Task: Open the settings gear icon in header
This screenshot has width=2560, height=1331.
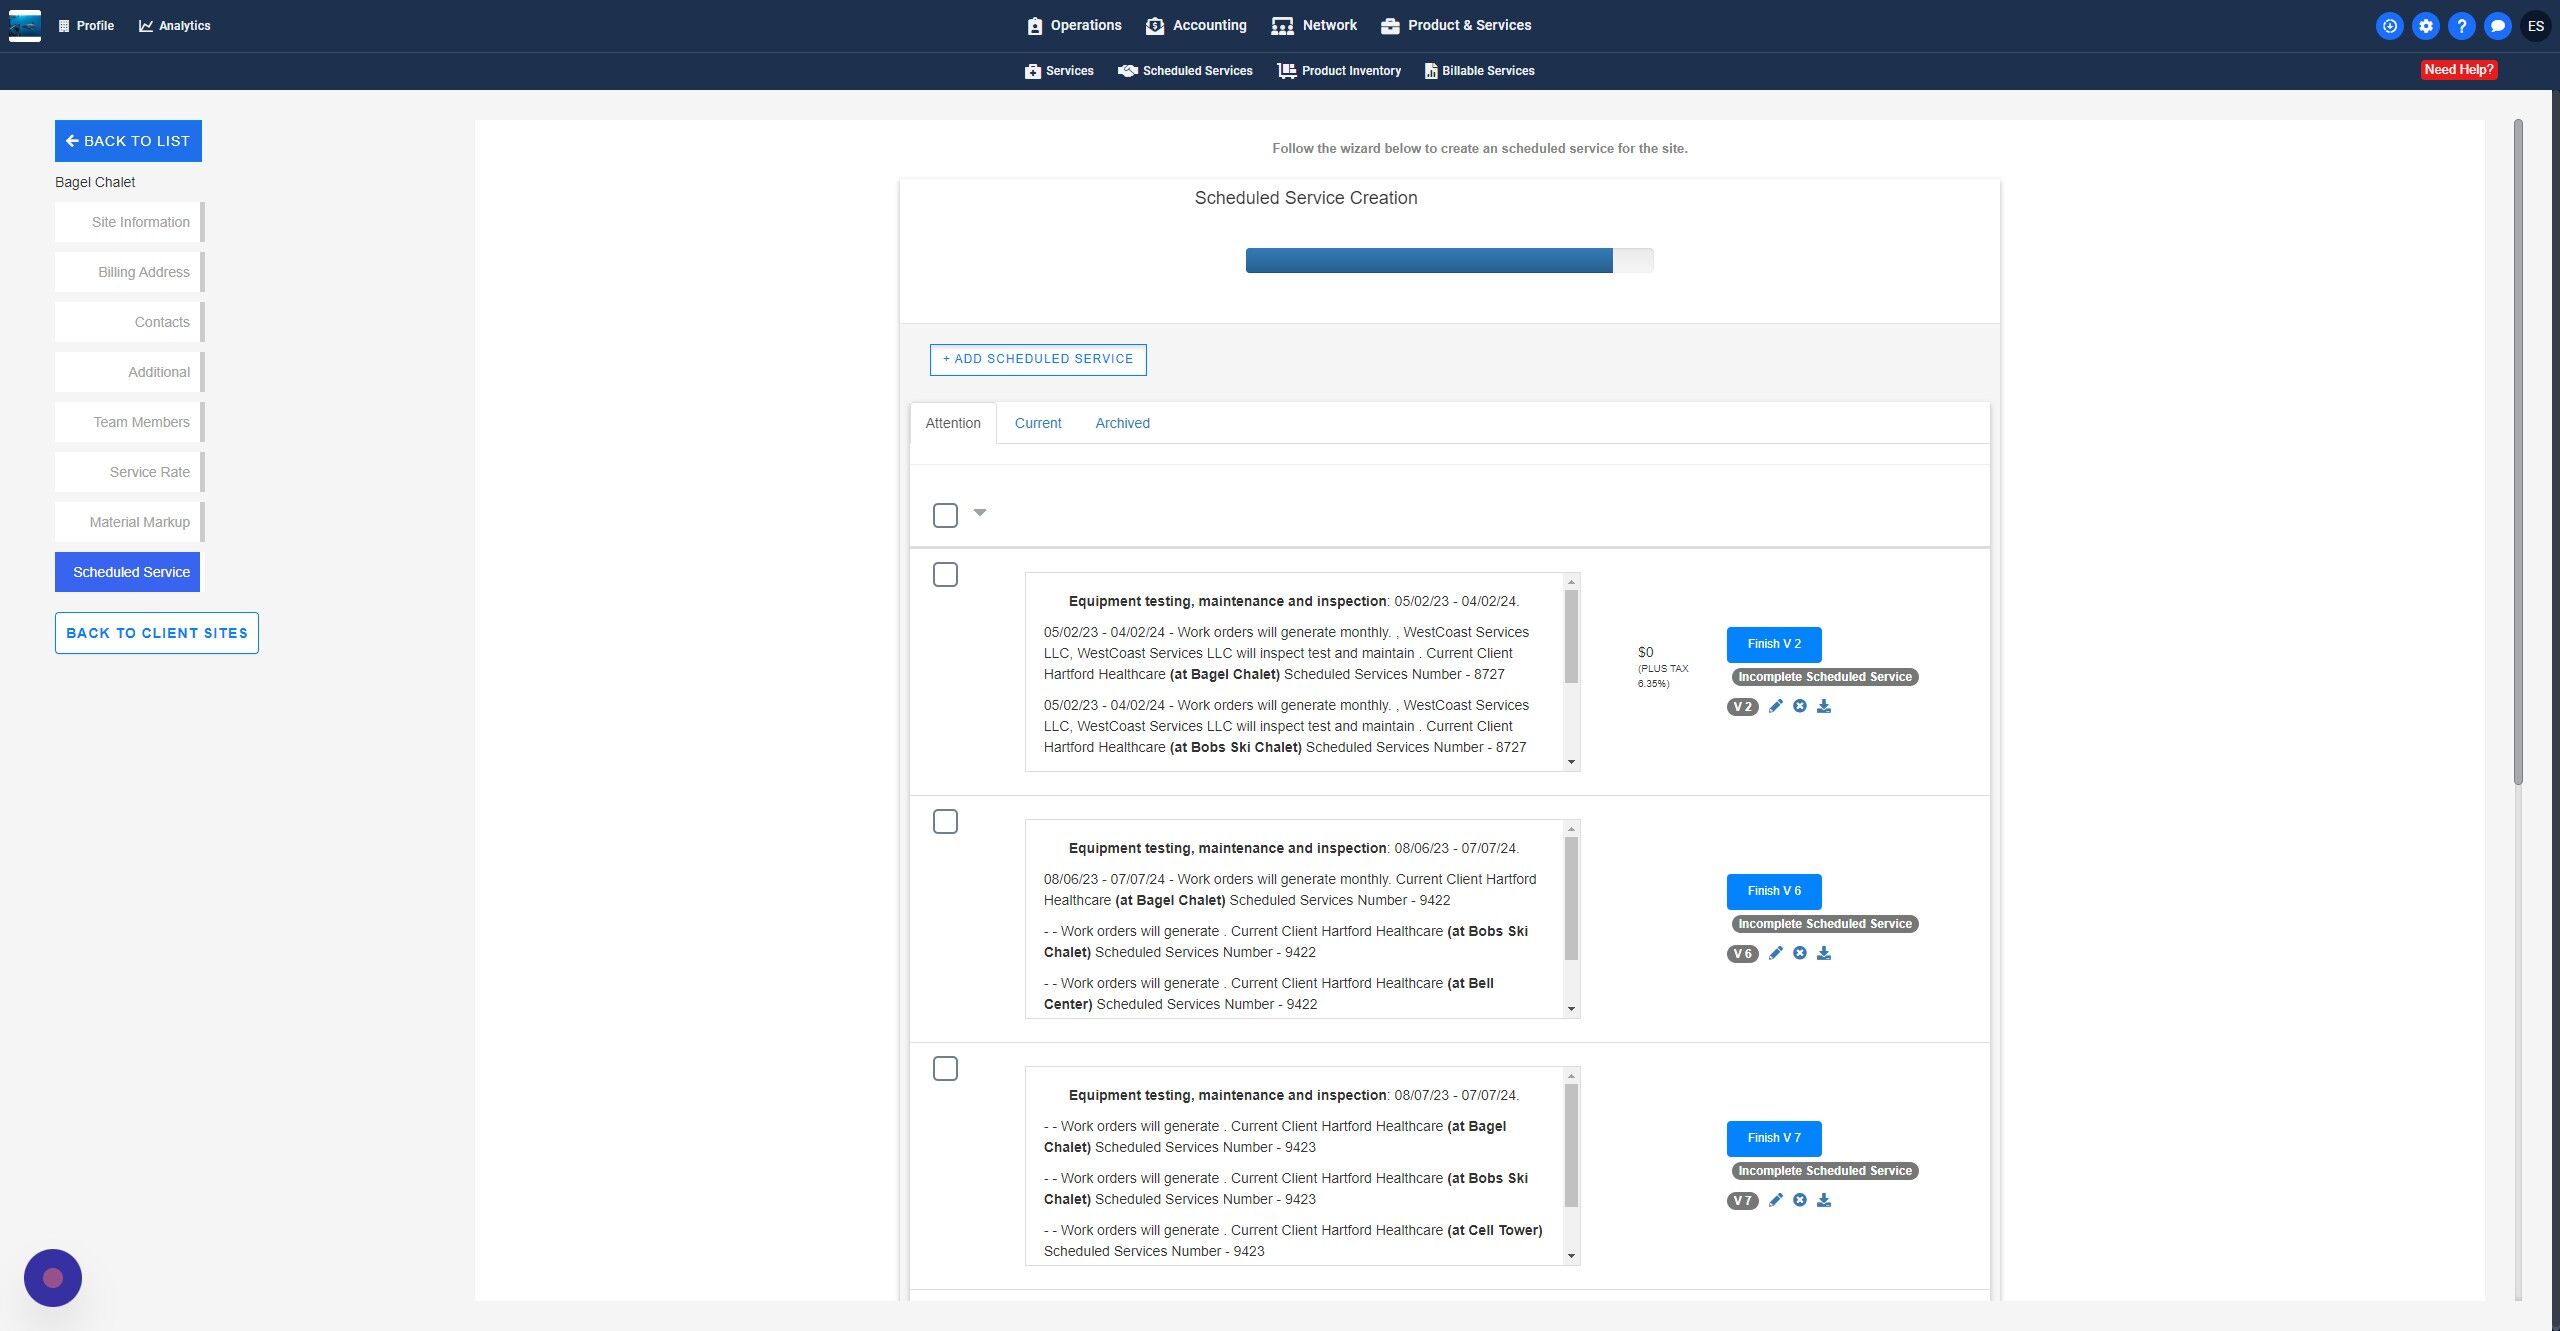Action: click(x=2425, y=26)
